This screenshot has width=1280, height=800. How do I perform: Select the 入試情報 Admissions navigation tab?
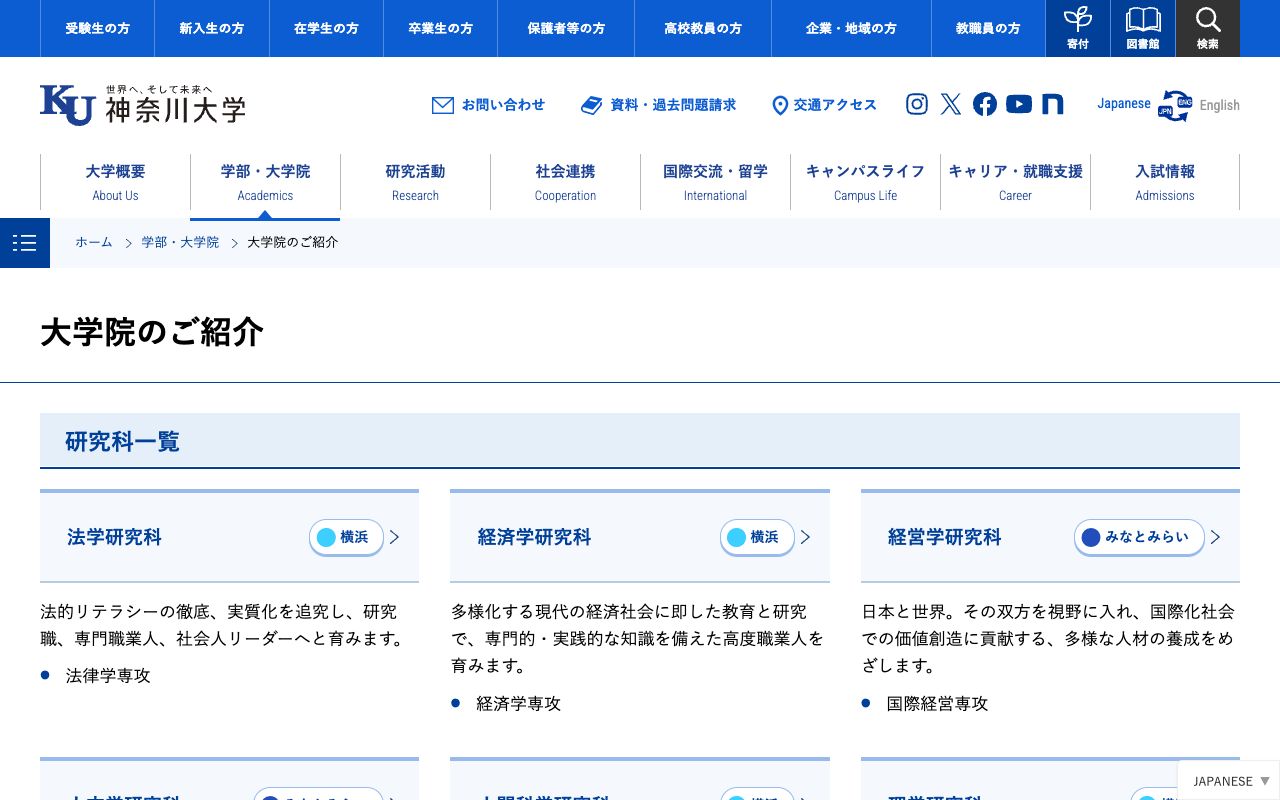(x=1165, y=182)
